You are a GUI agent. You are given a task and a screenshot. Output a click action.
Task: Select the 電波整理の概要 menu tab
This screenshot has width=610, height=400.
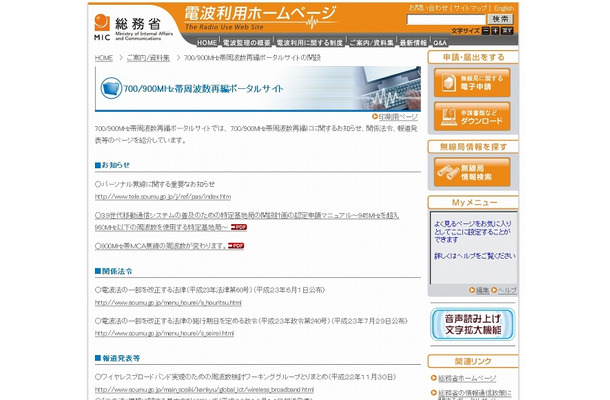point(247,44)
